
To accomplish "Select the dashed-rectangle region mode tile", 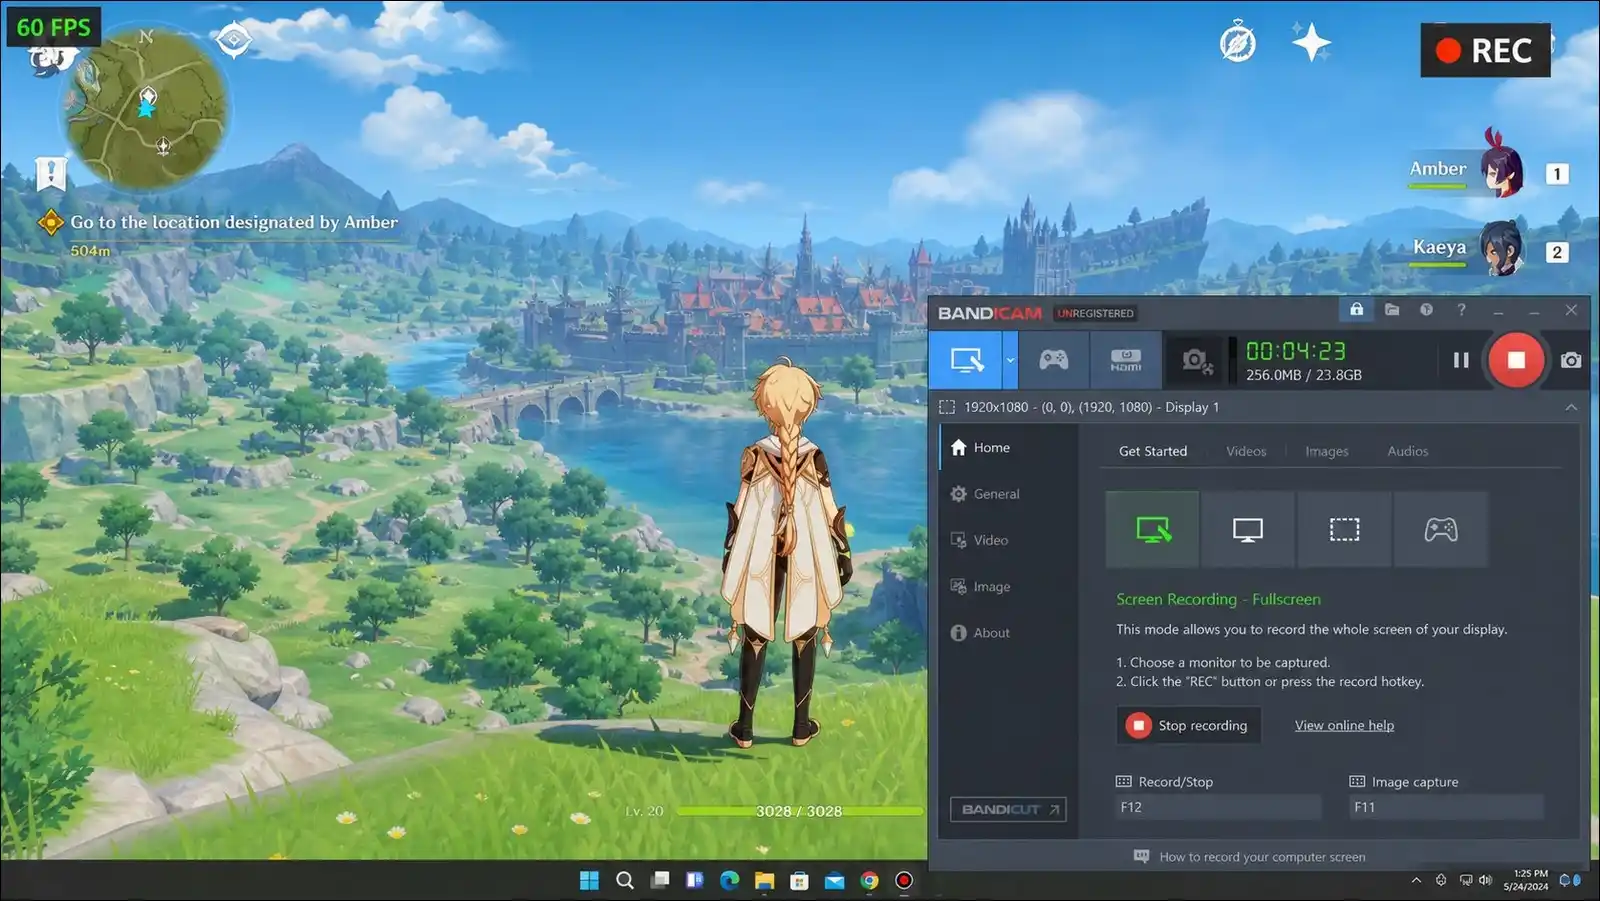I will (x=1344, y=529).
